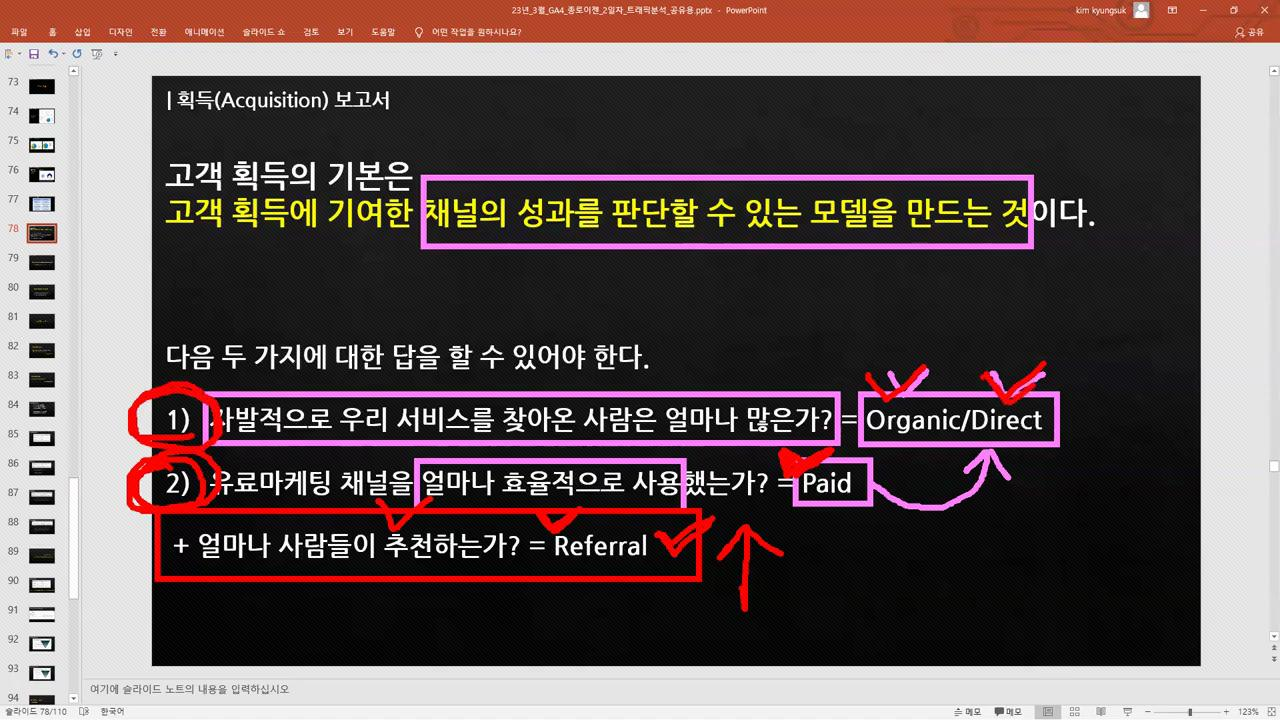Select slide 86 thumbnail
Screen dimensions: 1280x720
42,468
